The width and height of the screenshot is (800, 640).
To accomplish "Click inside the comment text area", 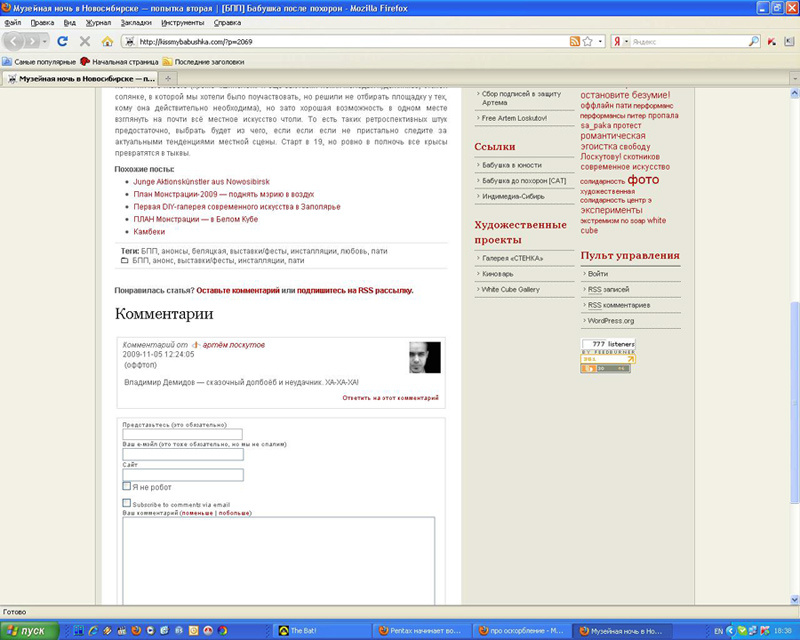I will [x=279, y=561].
